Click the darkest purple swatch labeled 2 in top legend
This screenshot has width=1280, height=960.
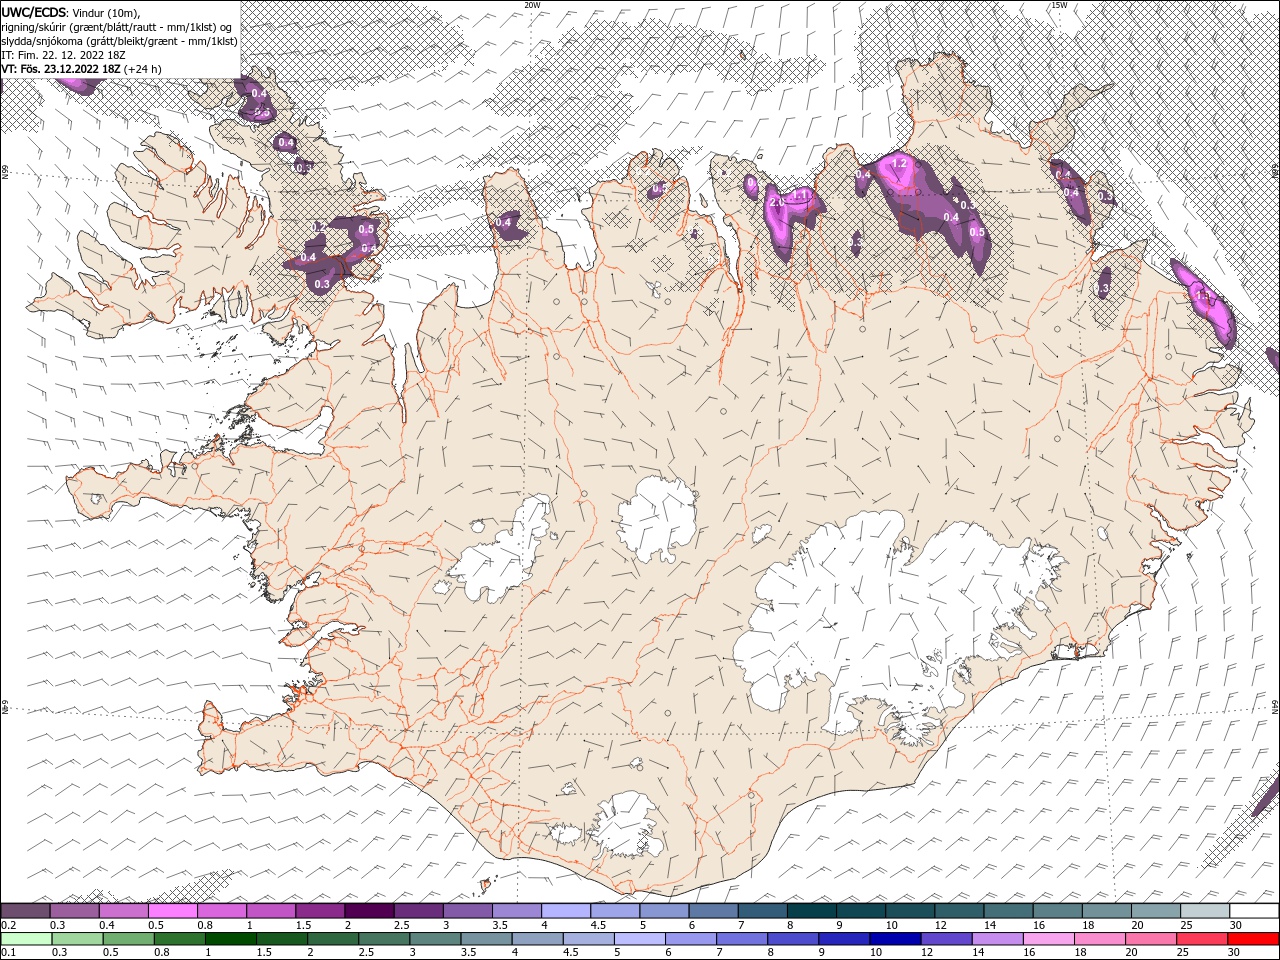[369, 911]
